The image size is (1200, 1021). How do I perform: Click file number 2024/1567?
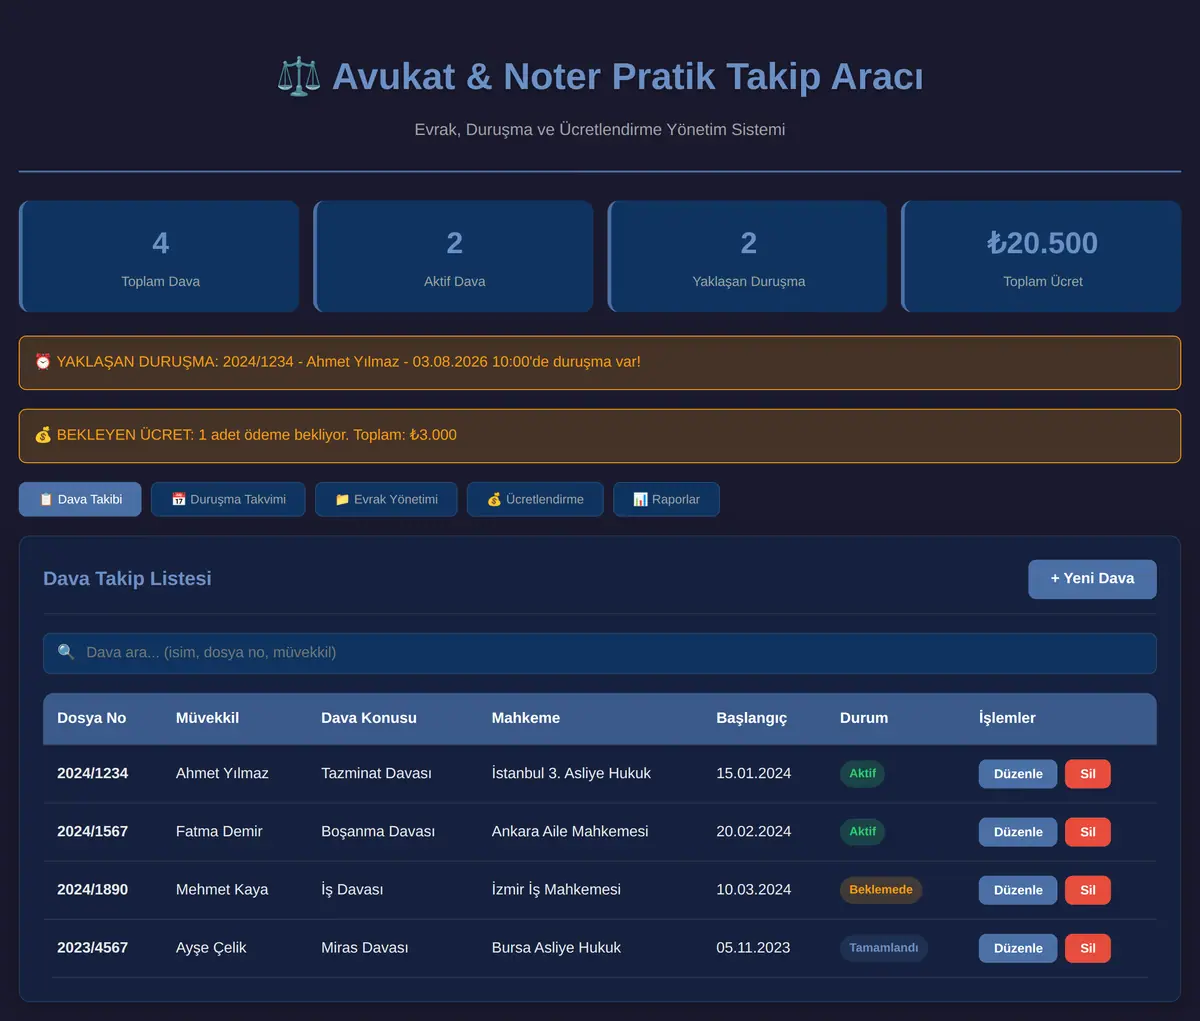click(x=92, y=831)
